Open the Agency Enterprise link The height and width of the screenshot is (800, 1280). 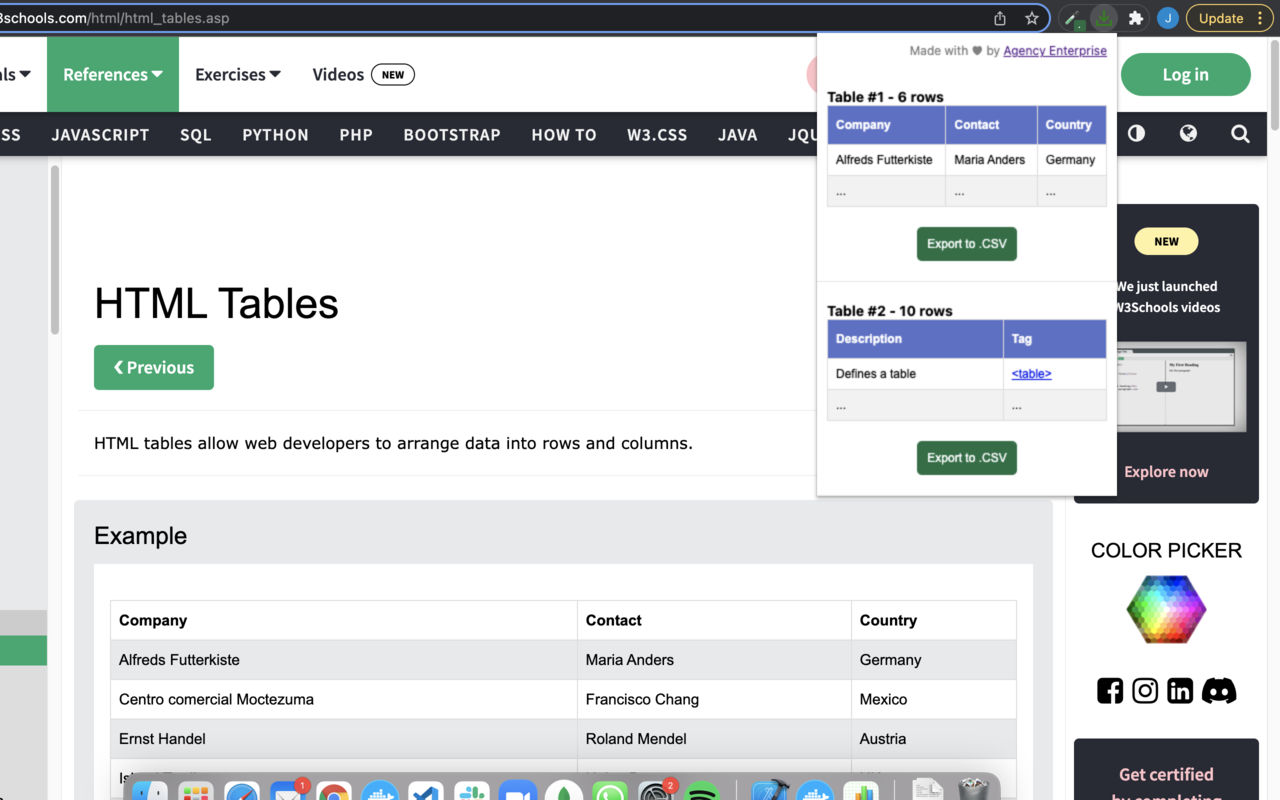(x=1055, y=50)
